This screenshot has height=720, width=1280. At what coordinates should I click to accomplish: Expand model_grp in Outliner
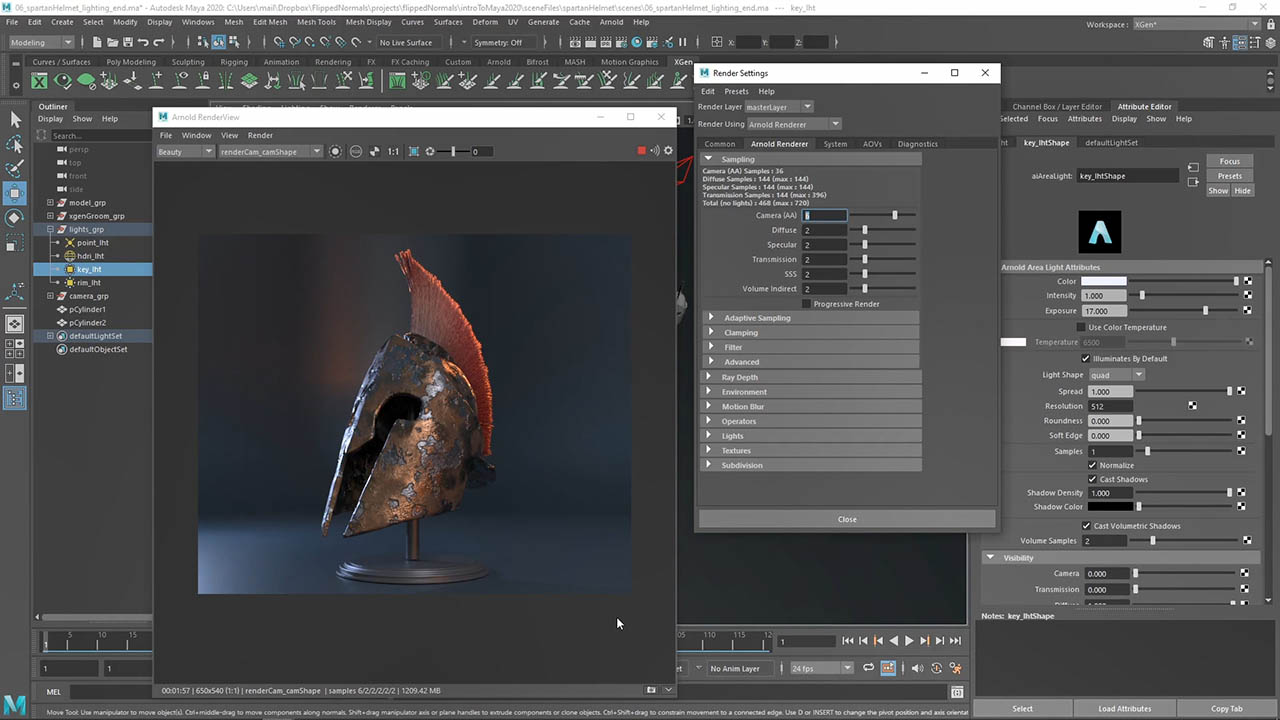[x=50, y=203]
